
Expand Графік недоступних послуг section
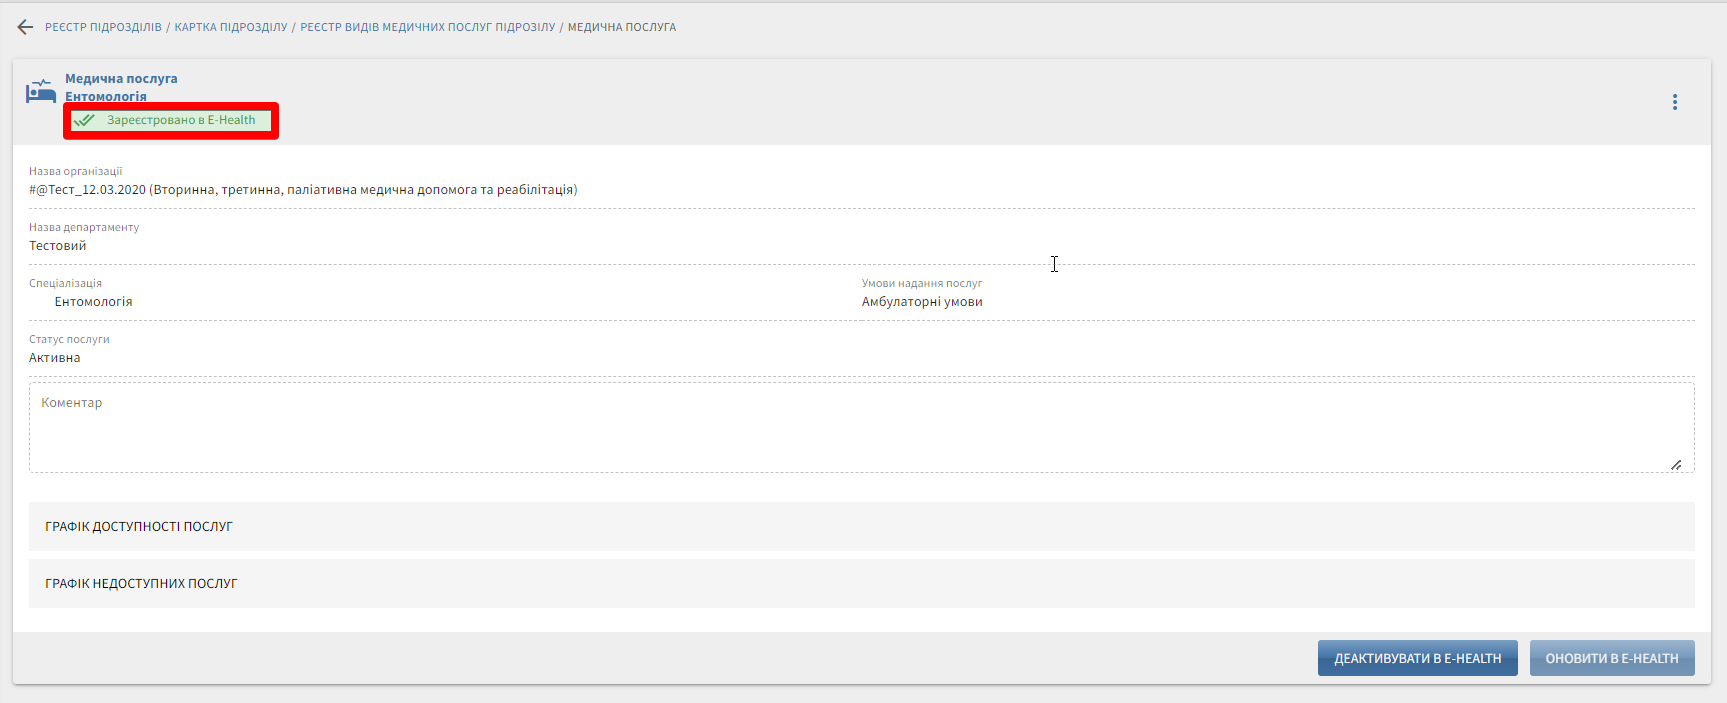[x=141, y=583]
